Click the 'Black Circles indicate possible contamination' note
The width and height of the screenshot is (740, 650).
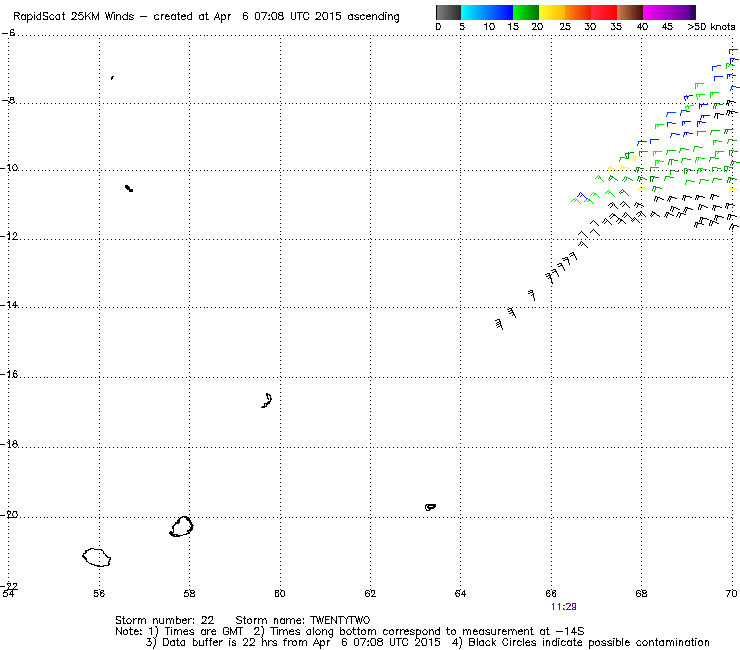[x=589, y=642]
